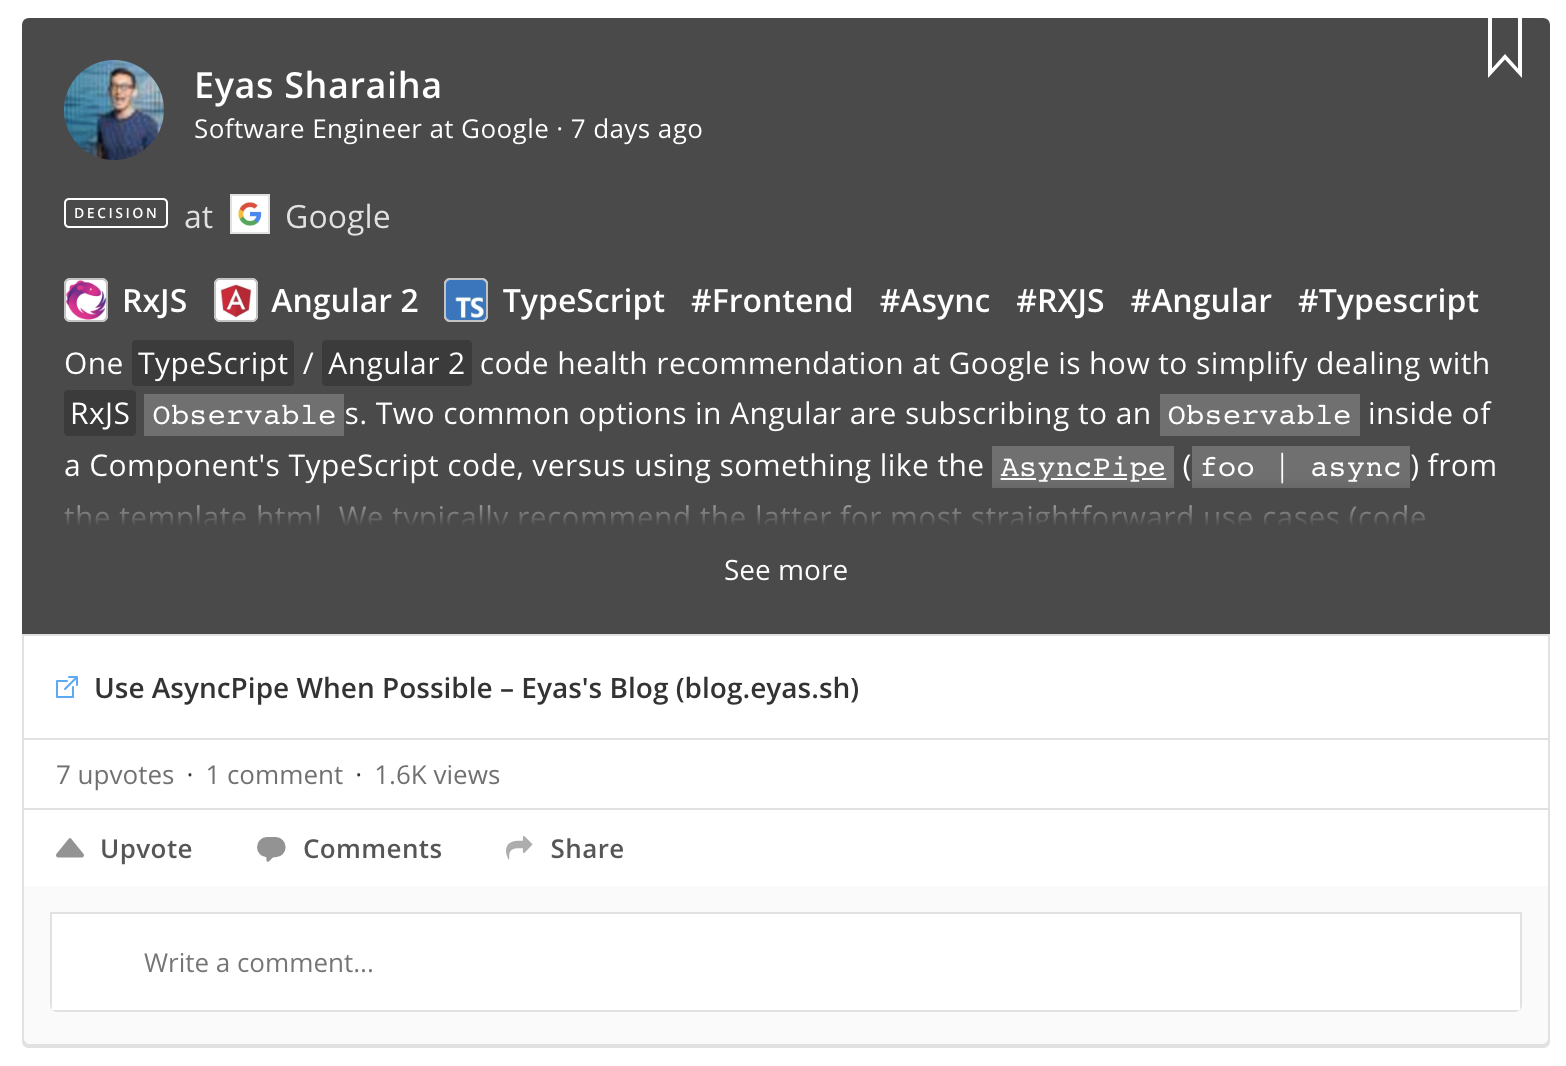
Task: Click the Google logo icon
Action: tap(250, 214)
